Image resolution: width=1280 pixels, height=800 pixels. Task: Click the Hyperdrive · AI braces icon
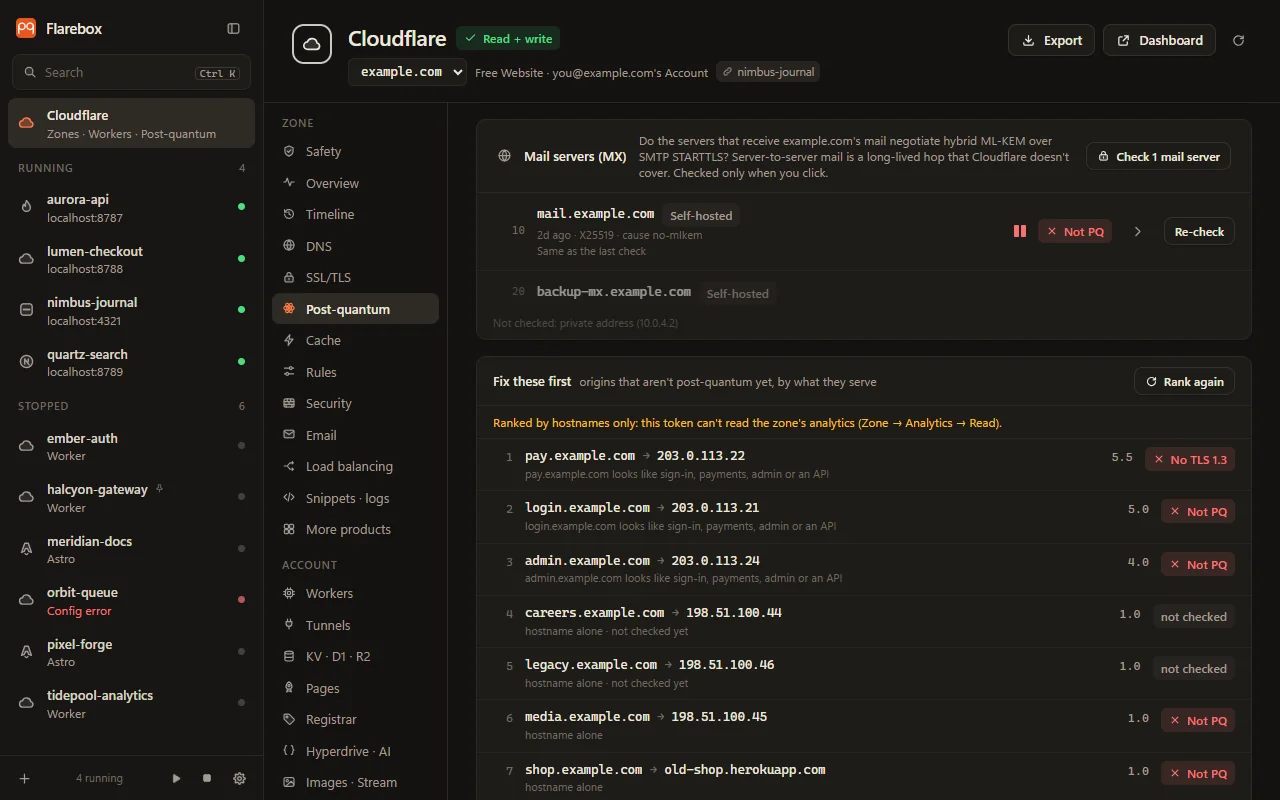pyautogui.click(x=289, y=751)
